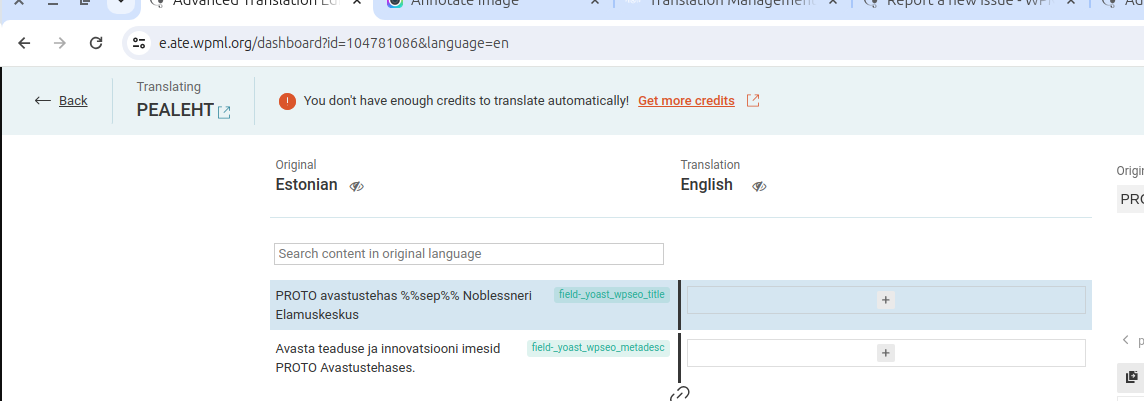Open the Get more credits link
Image resolution: width=1144 pixels, height=401 pixels.
pos(686,101)
